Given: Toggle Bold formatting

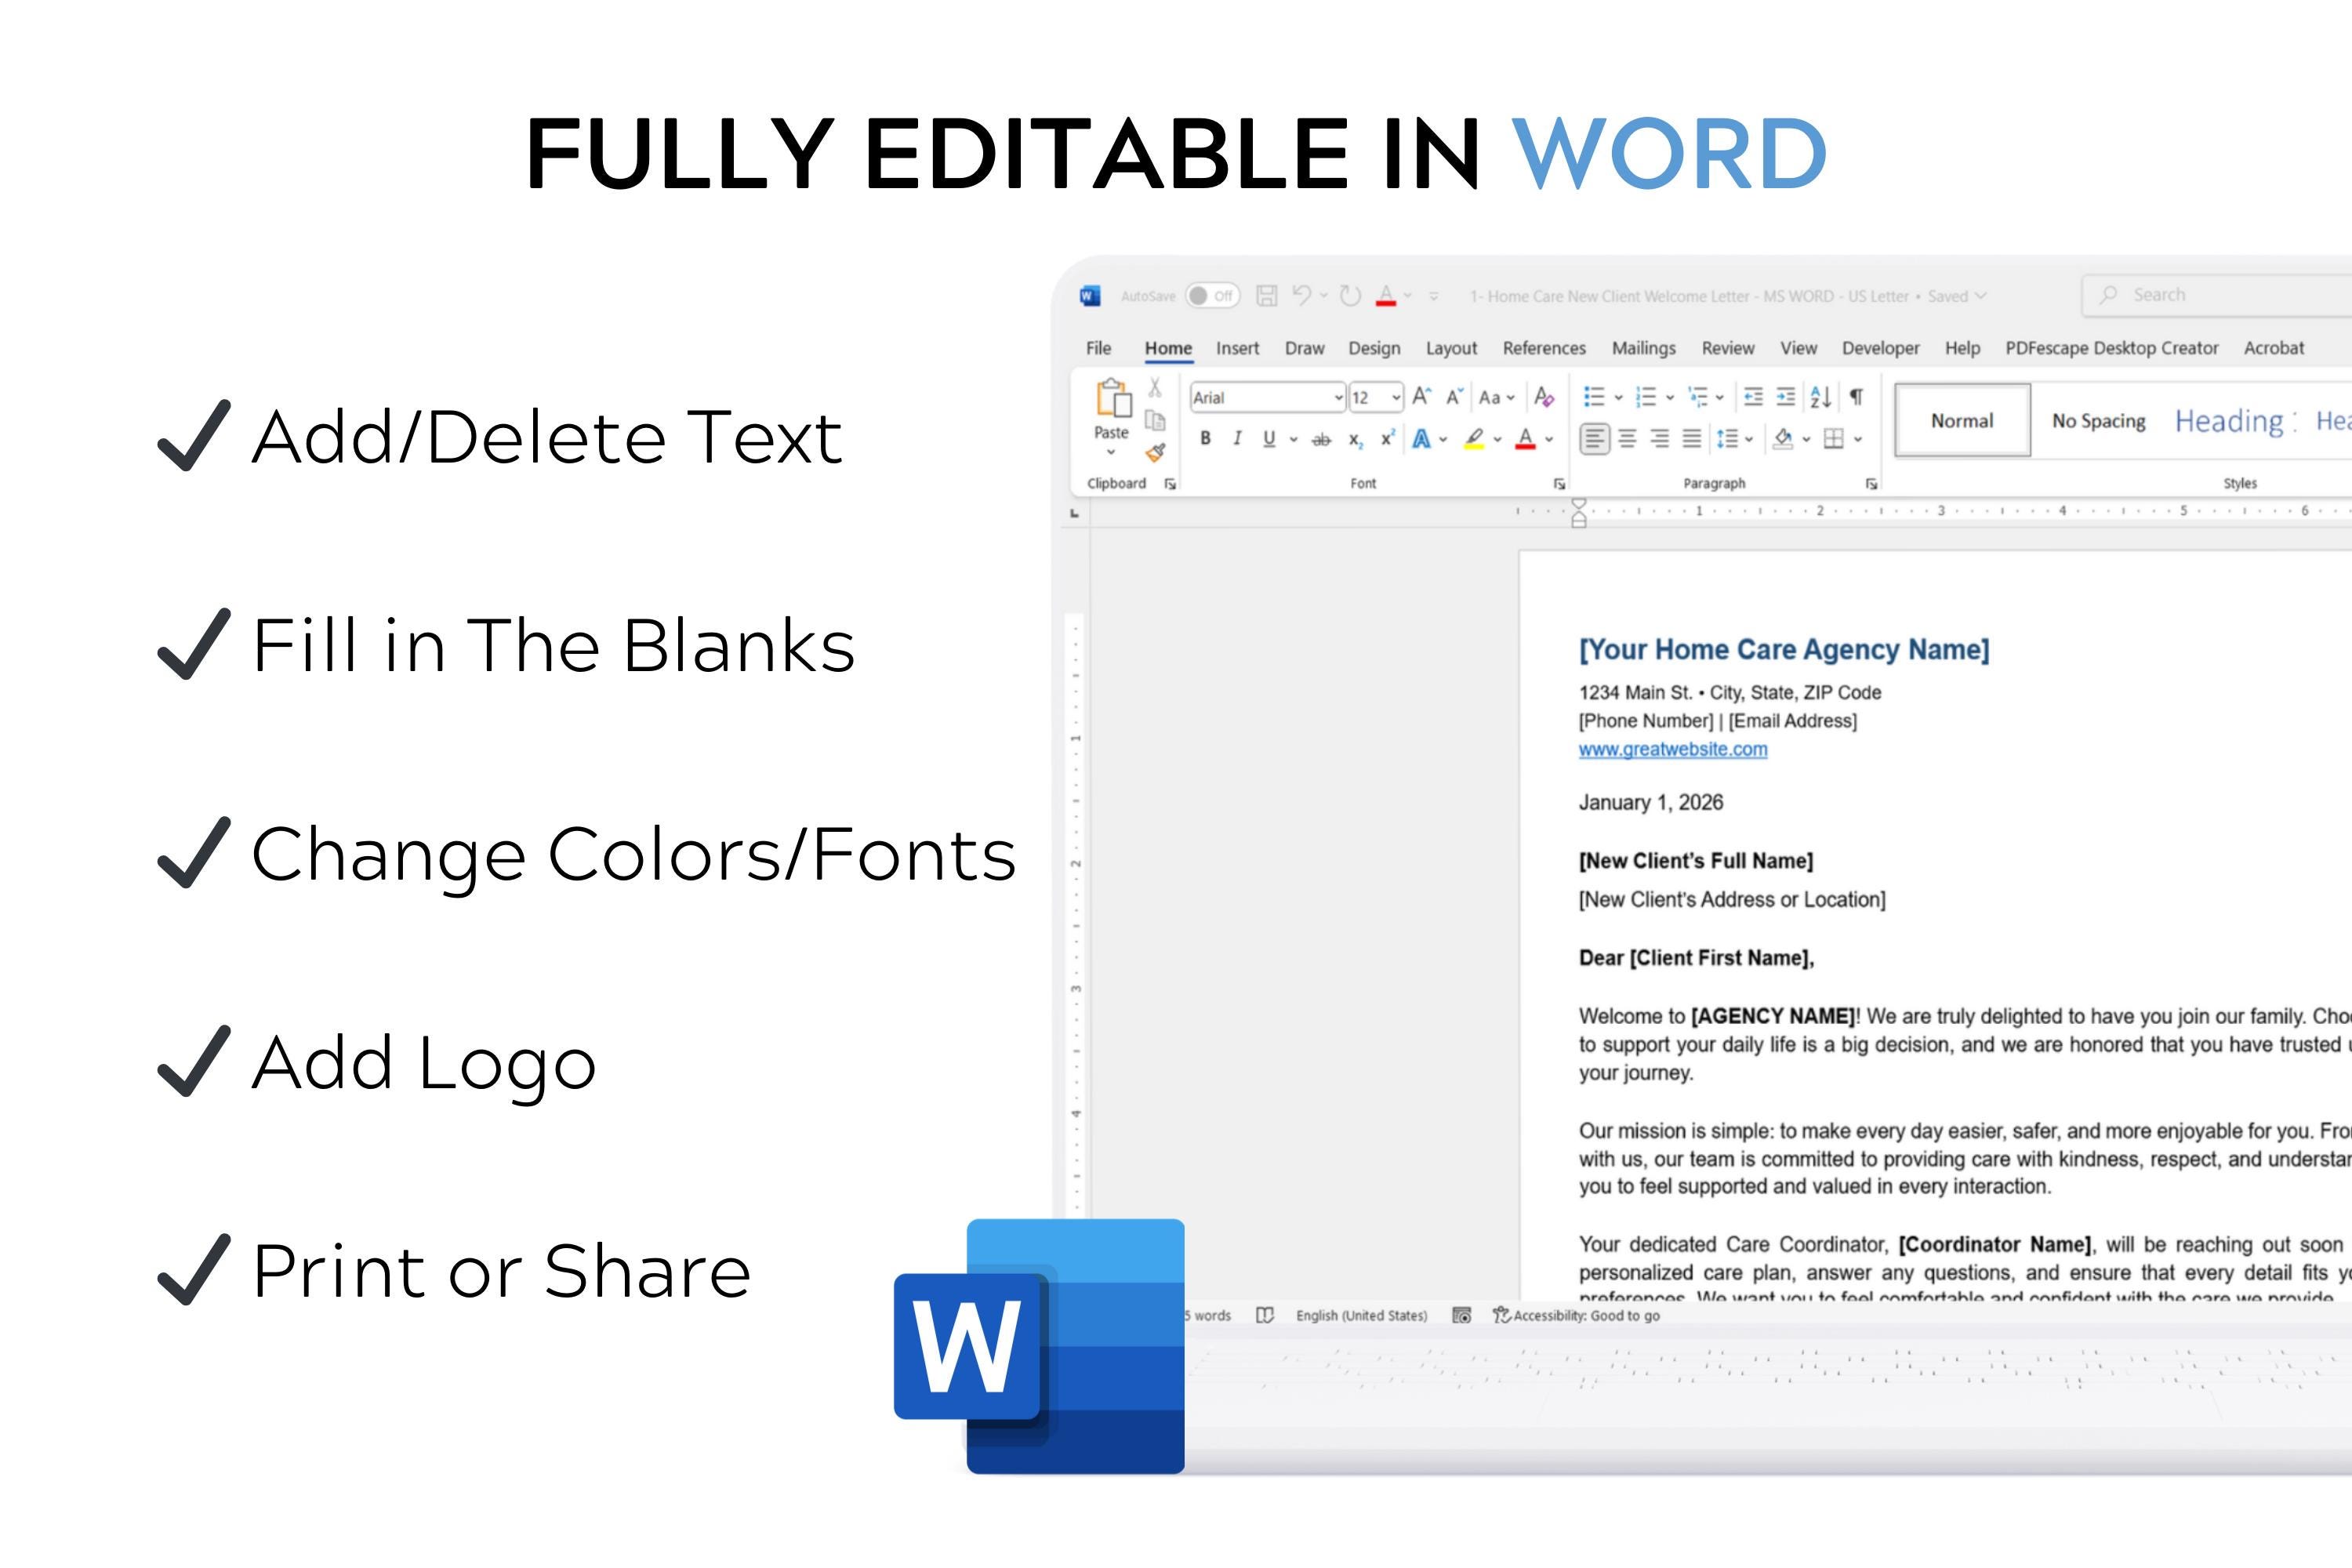Looking at the screenshot, I should (x=1205, y=438).
